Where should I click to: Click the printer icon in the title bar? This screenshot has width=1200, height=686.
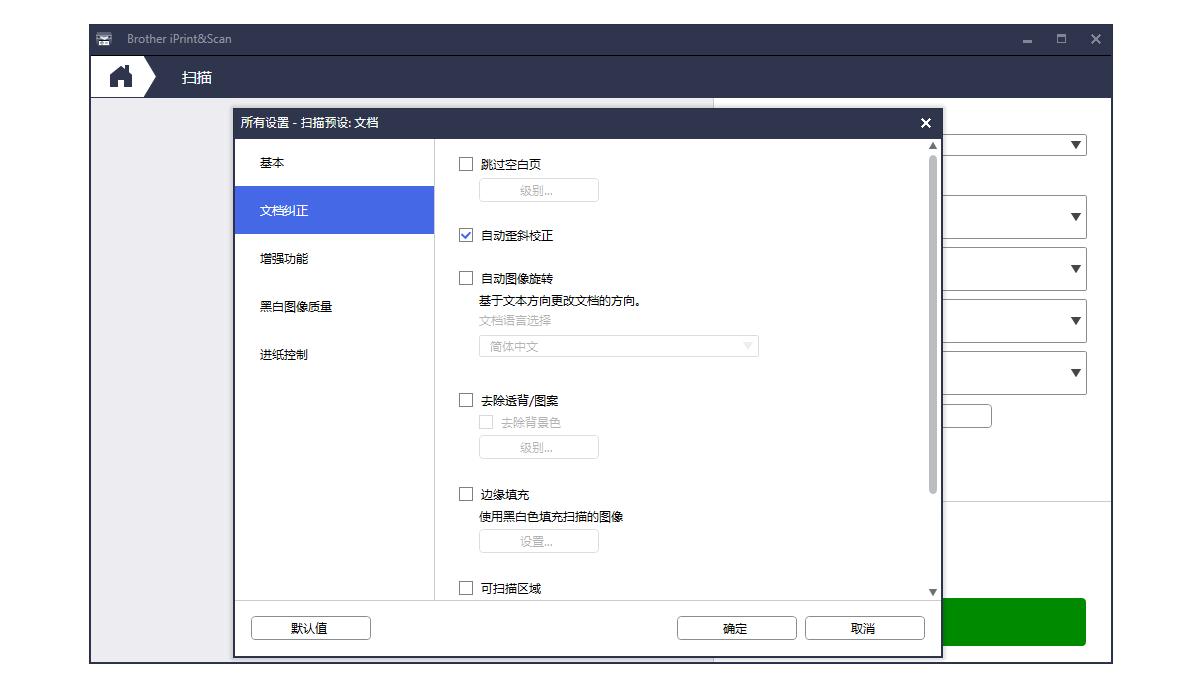(104, 39)
